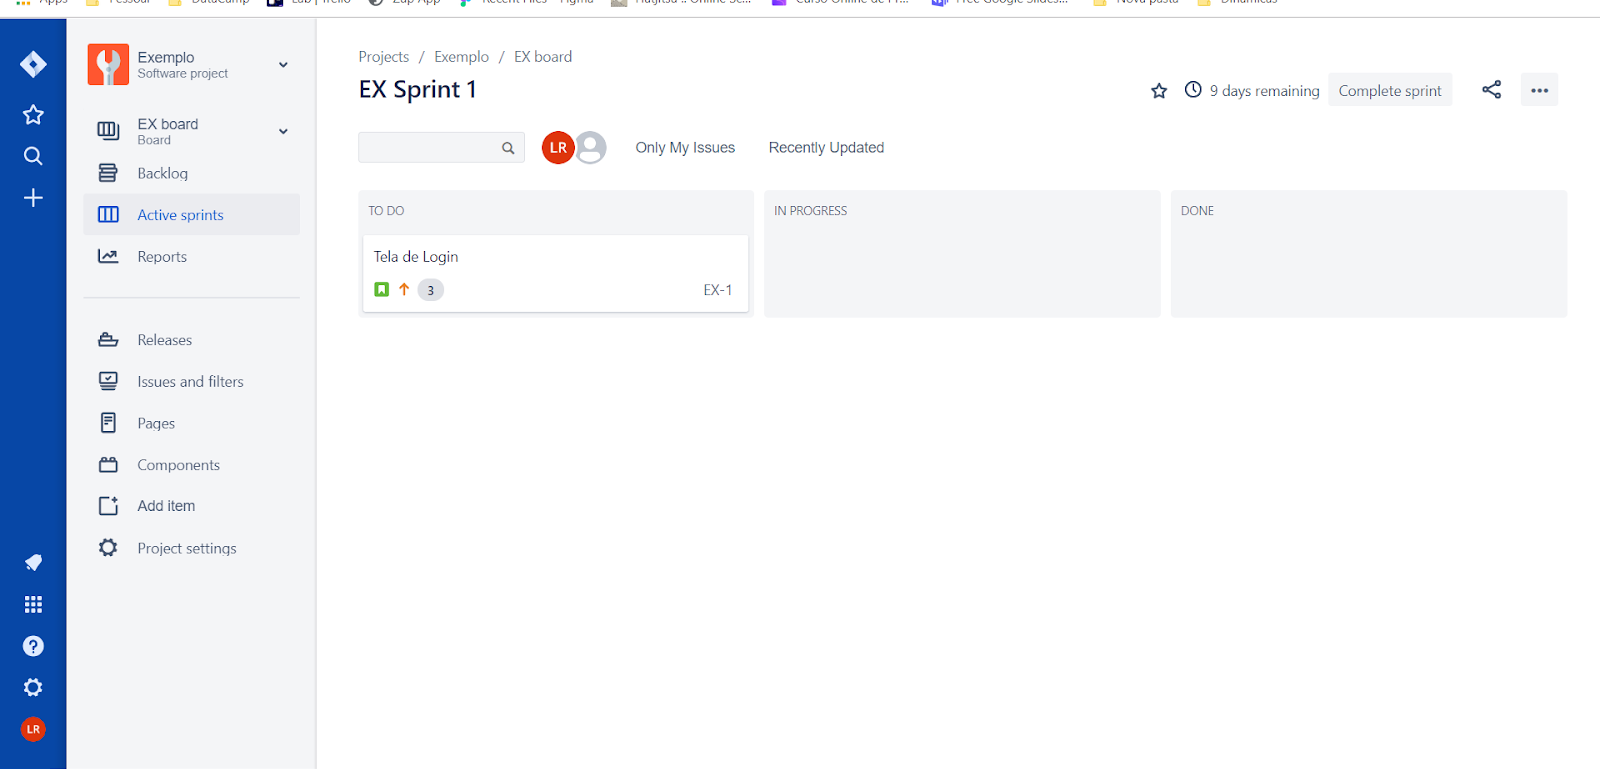
Task: Click the IN PROGRESS column header
Action: (x=811, y=211)
